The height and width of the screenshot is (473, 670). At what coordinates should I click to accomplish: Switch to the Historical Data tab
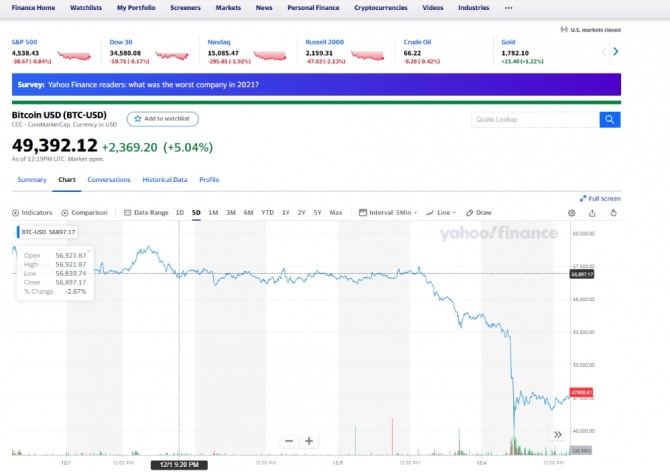165,180
